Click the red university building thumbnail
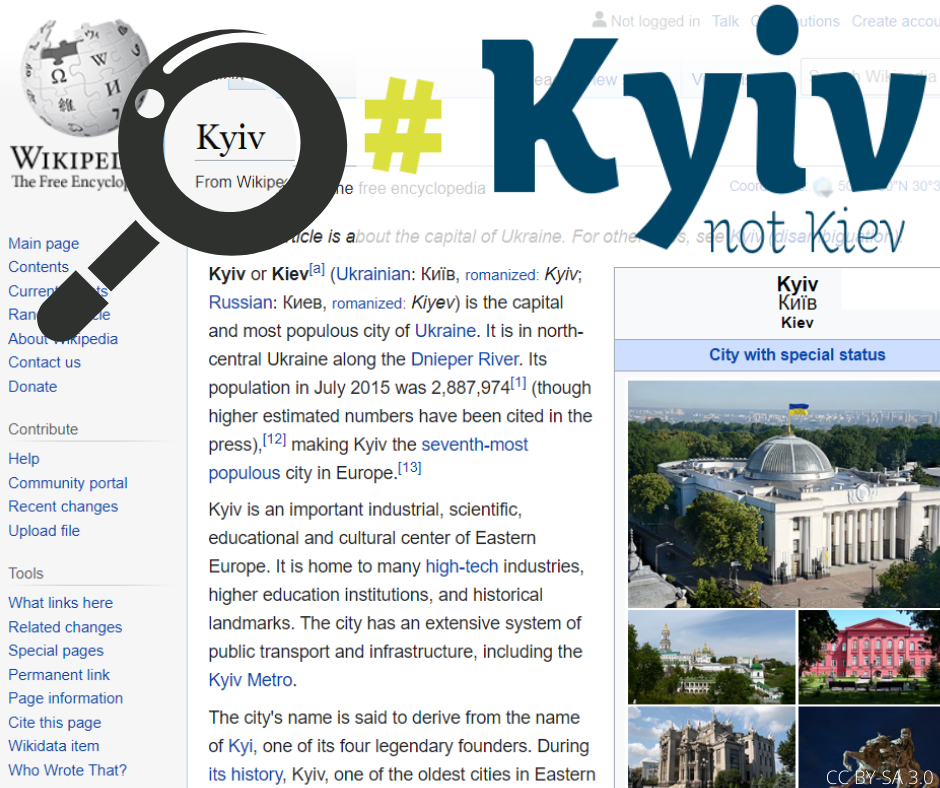Viewport: 940px width, 788px height. (868, 657)
